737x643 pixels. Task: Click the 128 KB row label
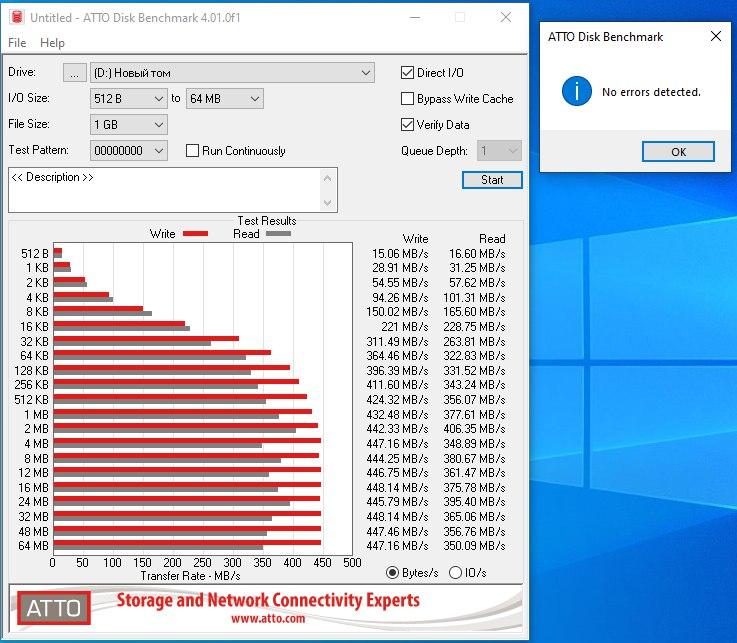tap(31, 370)
